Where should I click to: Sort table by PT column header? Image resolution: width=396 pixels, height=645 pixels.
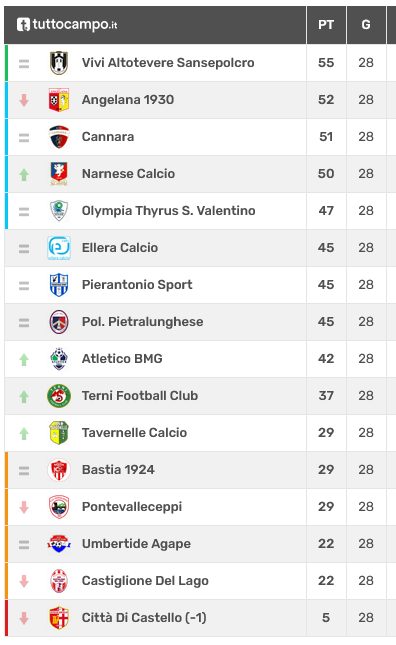(x=326, y=25)
